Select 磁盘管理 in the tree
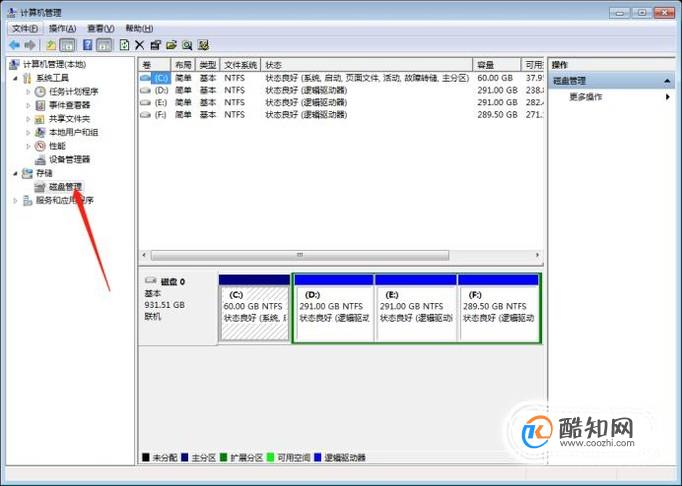682x486 pixels. (x=65, y=187)
